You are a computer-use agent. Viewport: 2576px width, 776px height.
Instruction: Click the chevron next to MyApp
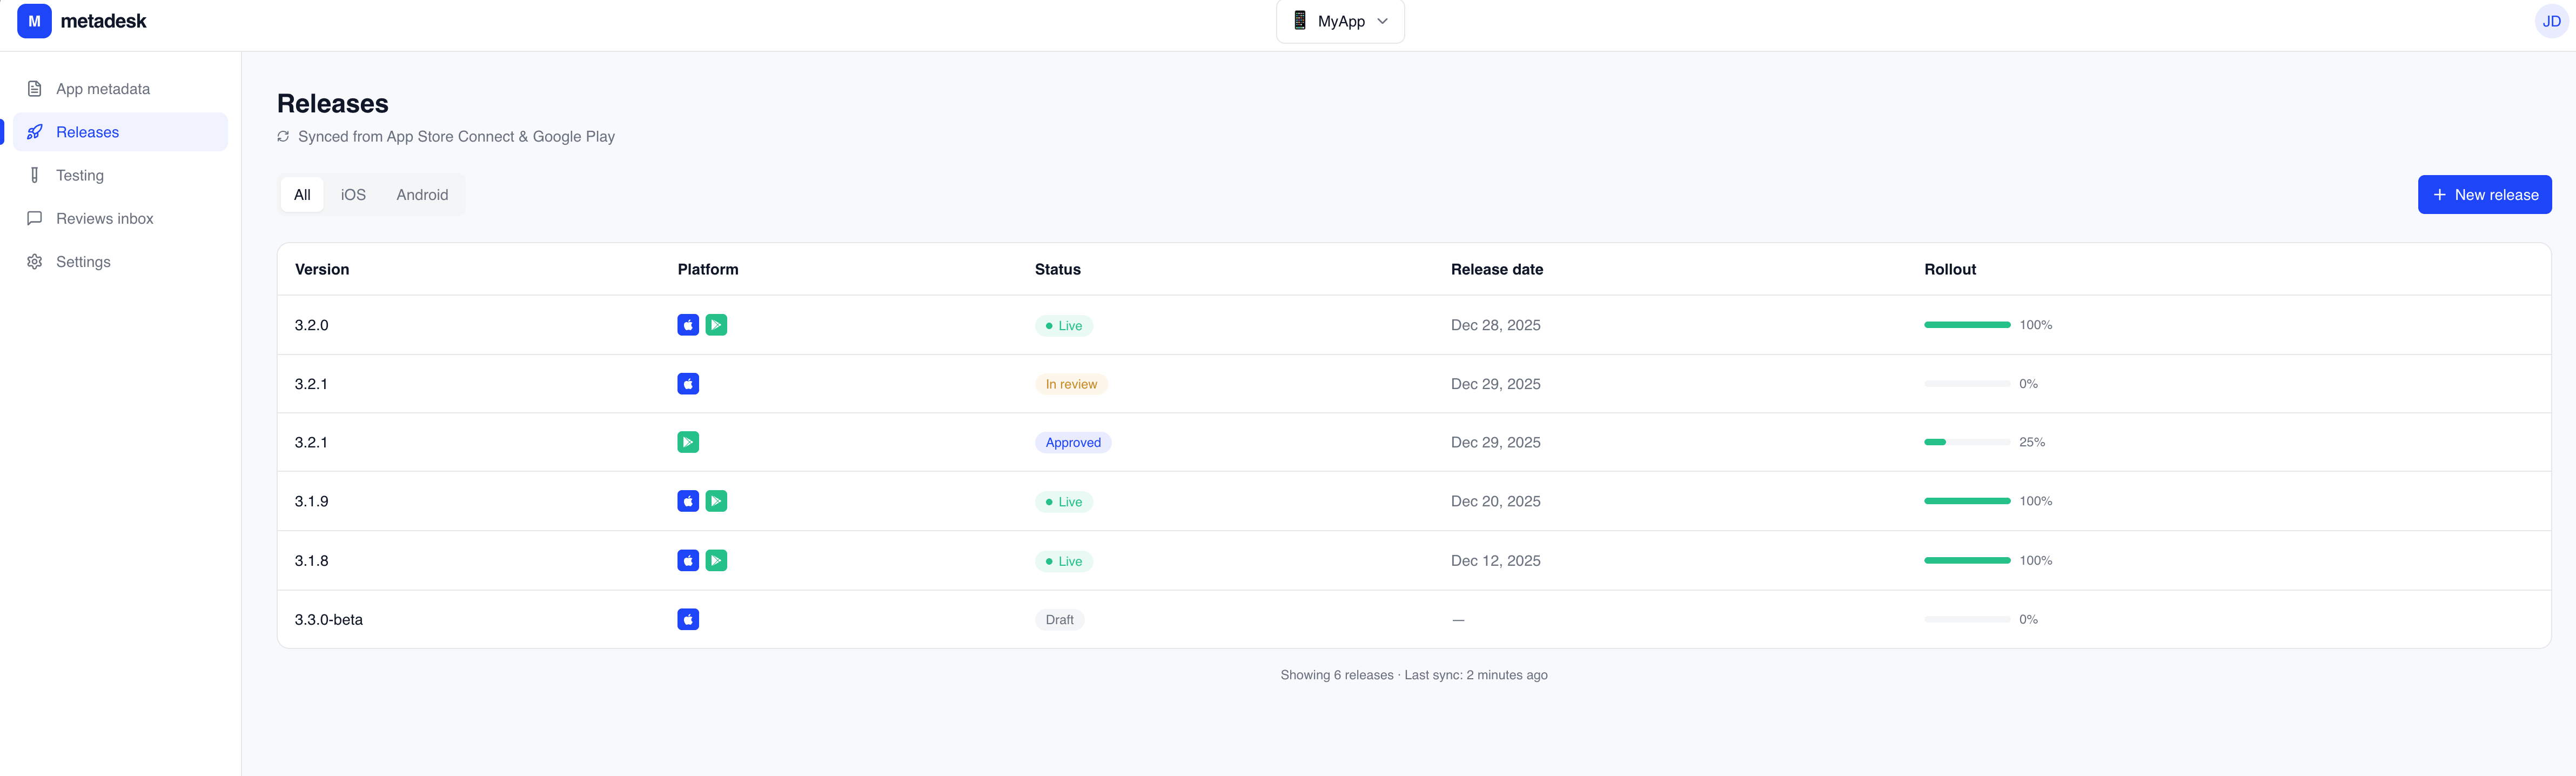pyautogui.click(x=1382, y=21)
